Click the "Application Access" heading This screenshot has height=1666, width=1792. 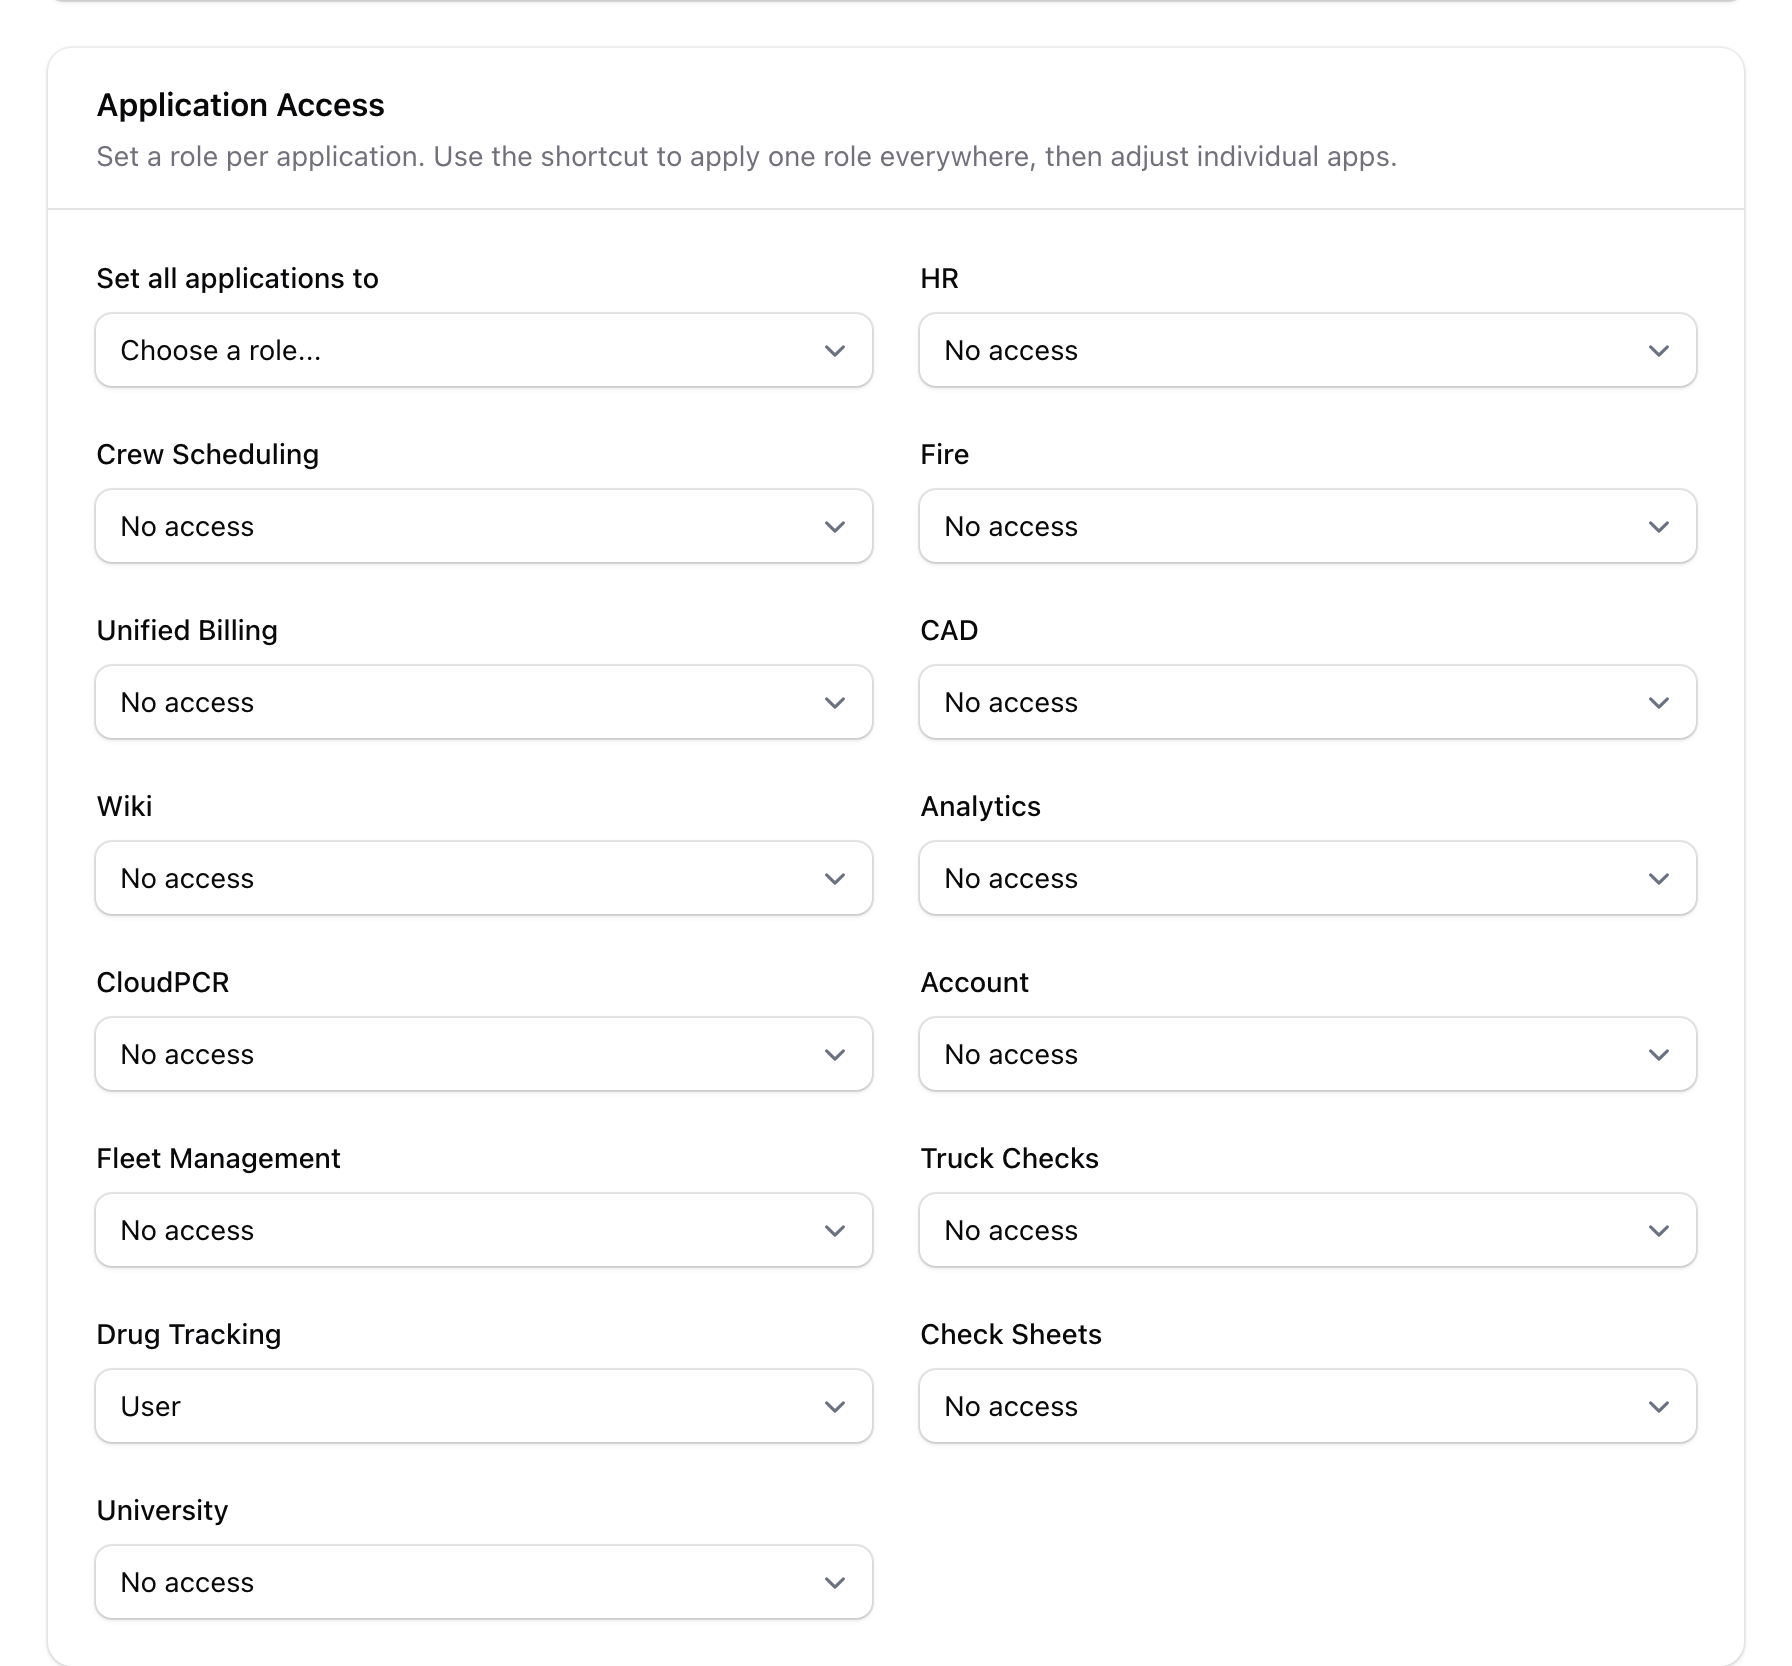point(240,105)
